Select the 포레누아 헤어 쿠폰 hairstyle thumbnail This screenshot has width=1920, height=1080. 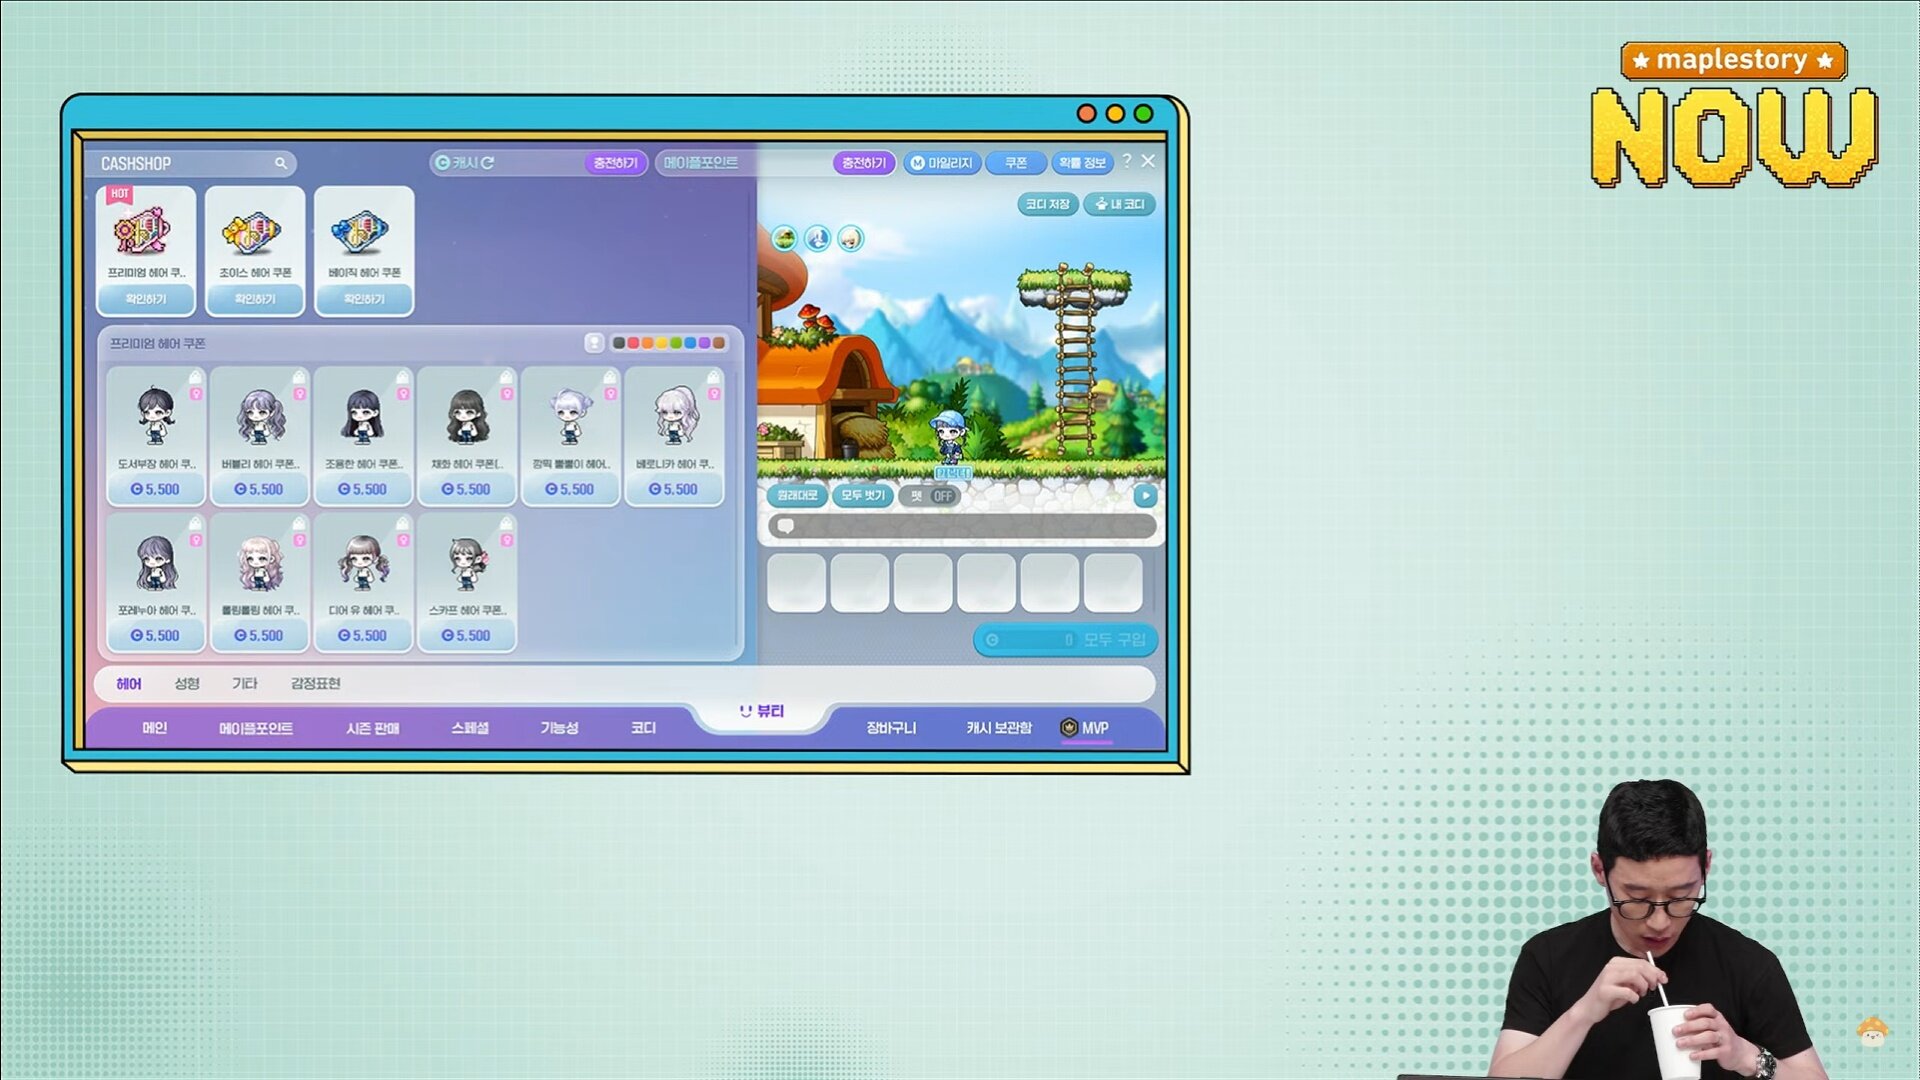pyautogui.click(x=156, y=563)
